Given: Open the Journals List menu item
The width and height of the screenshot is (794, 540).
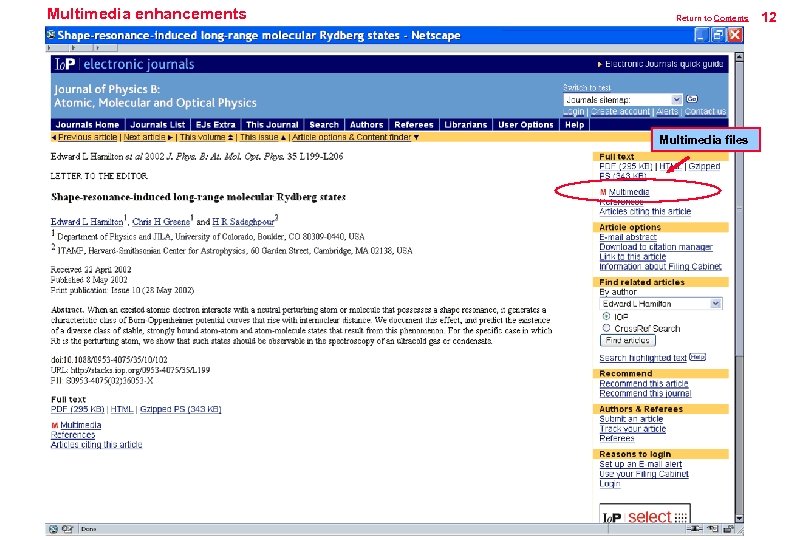Looking at the screenshot, I should pos(157,125).
